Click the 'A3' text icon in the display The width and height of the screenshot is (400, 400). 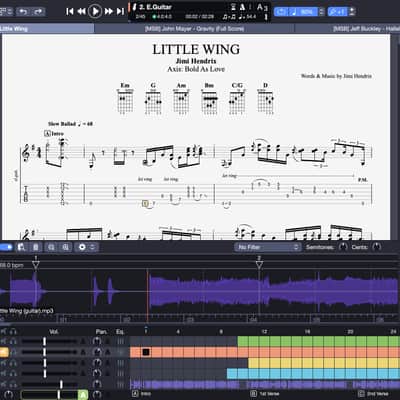[262, 7]
